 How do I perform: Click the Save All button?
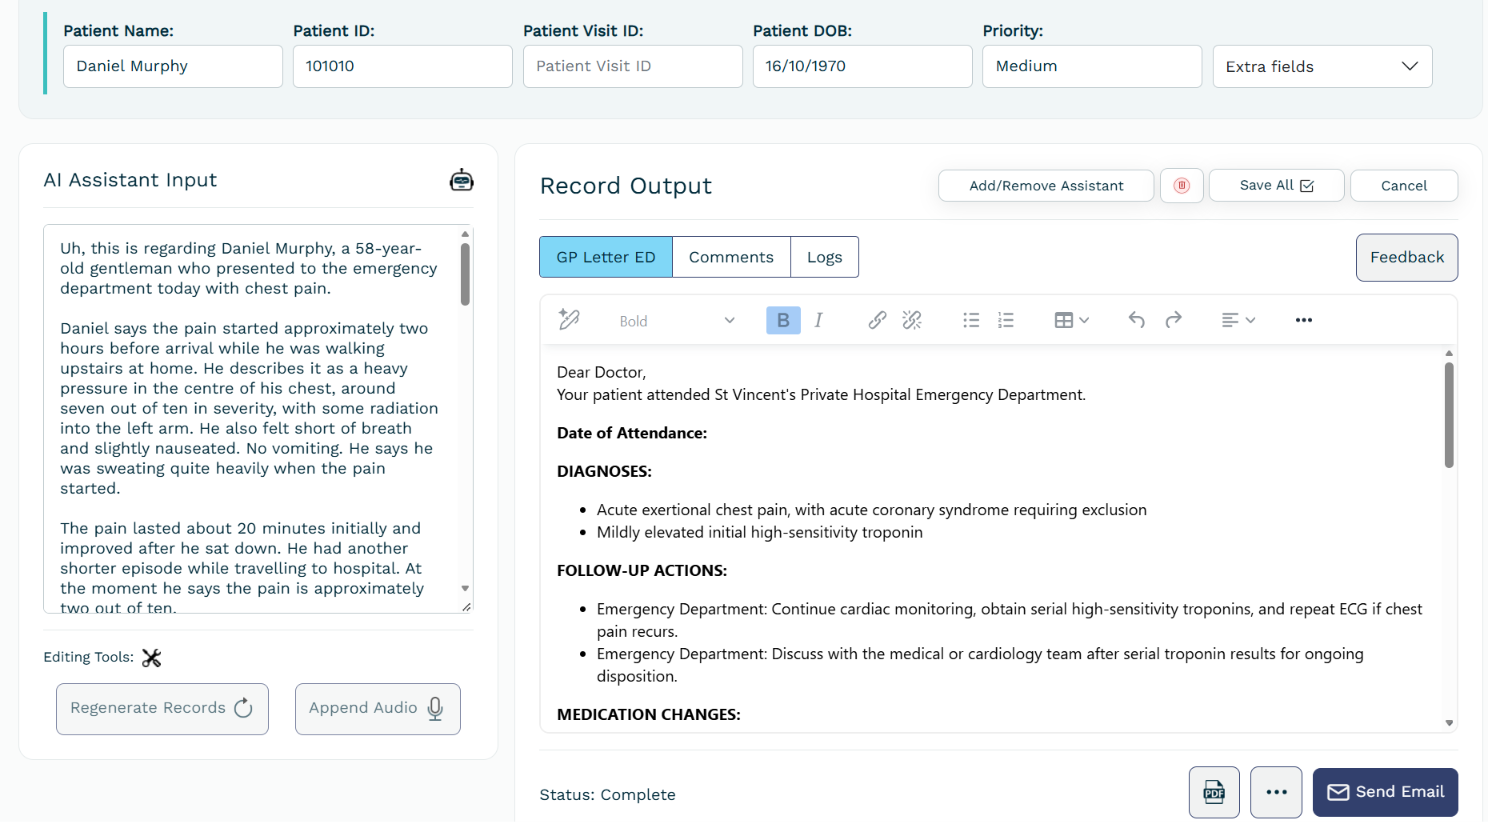(1276, 186)
